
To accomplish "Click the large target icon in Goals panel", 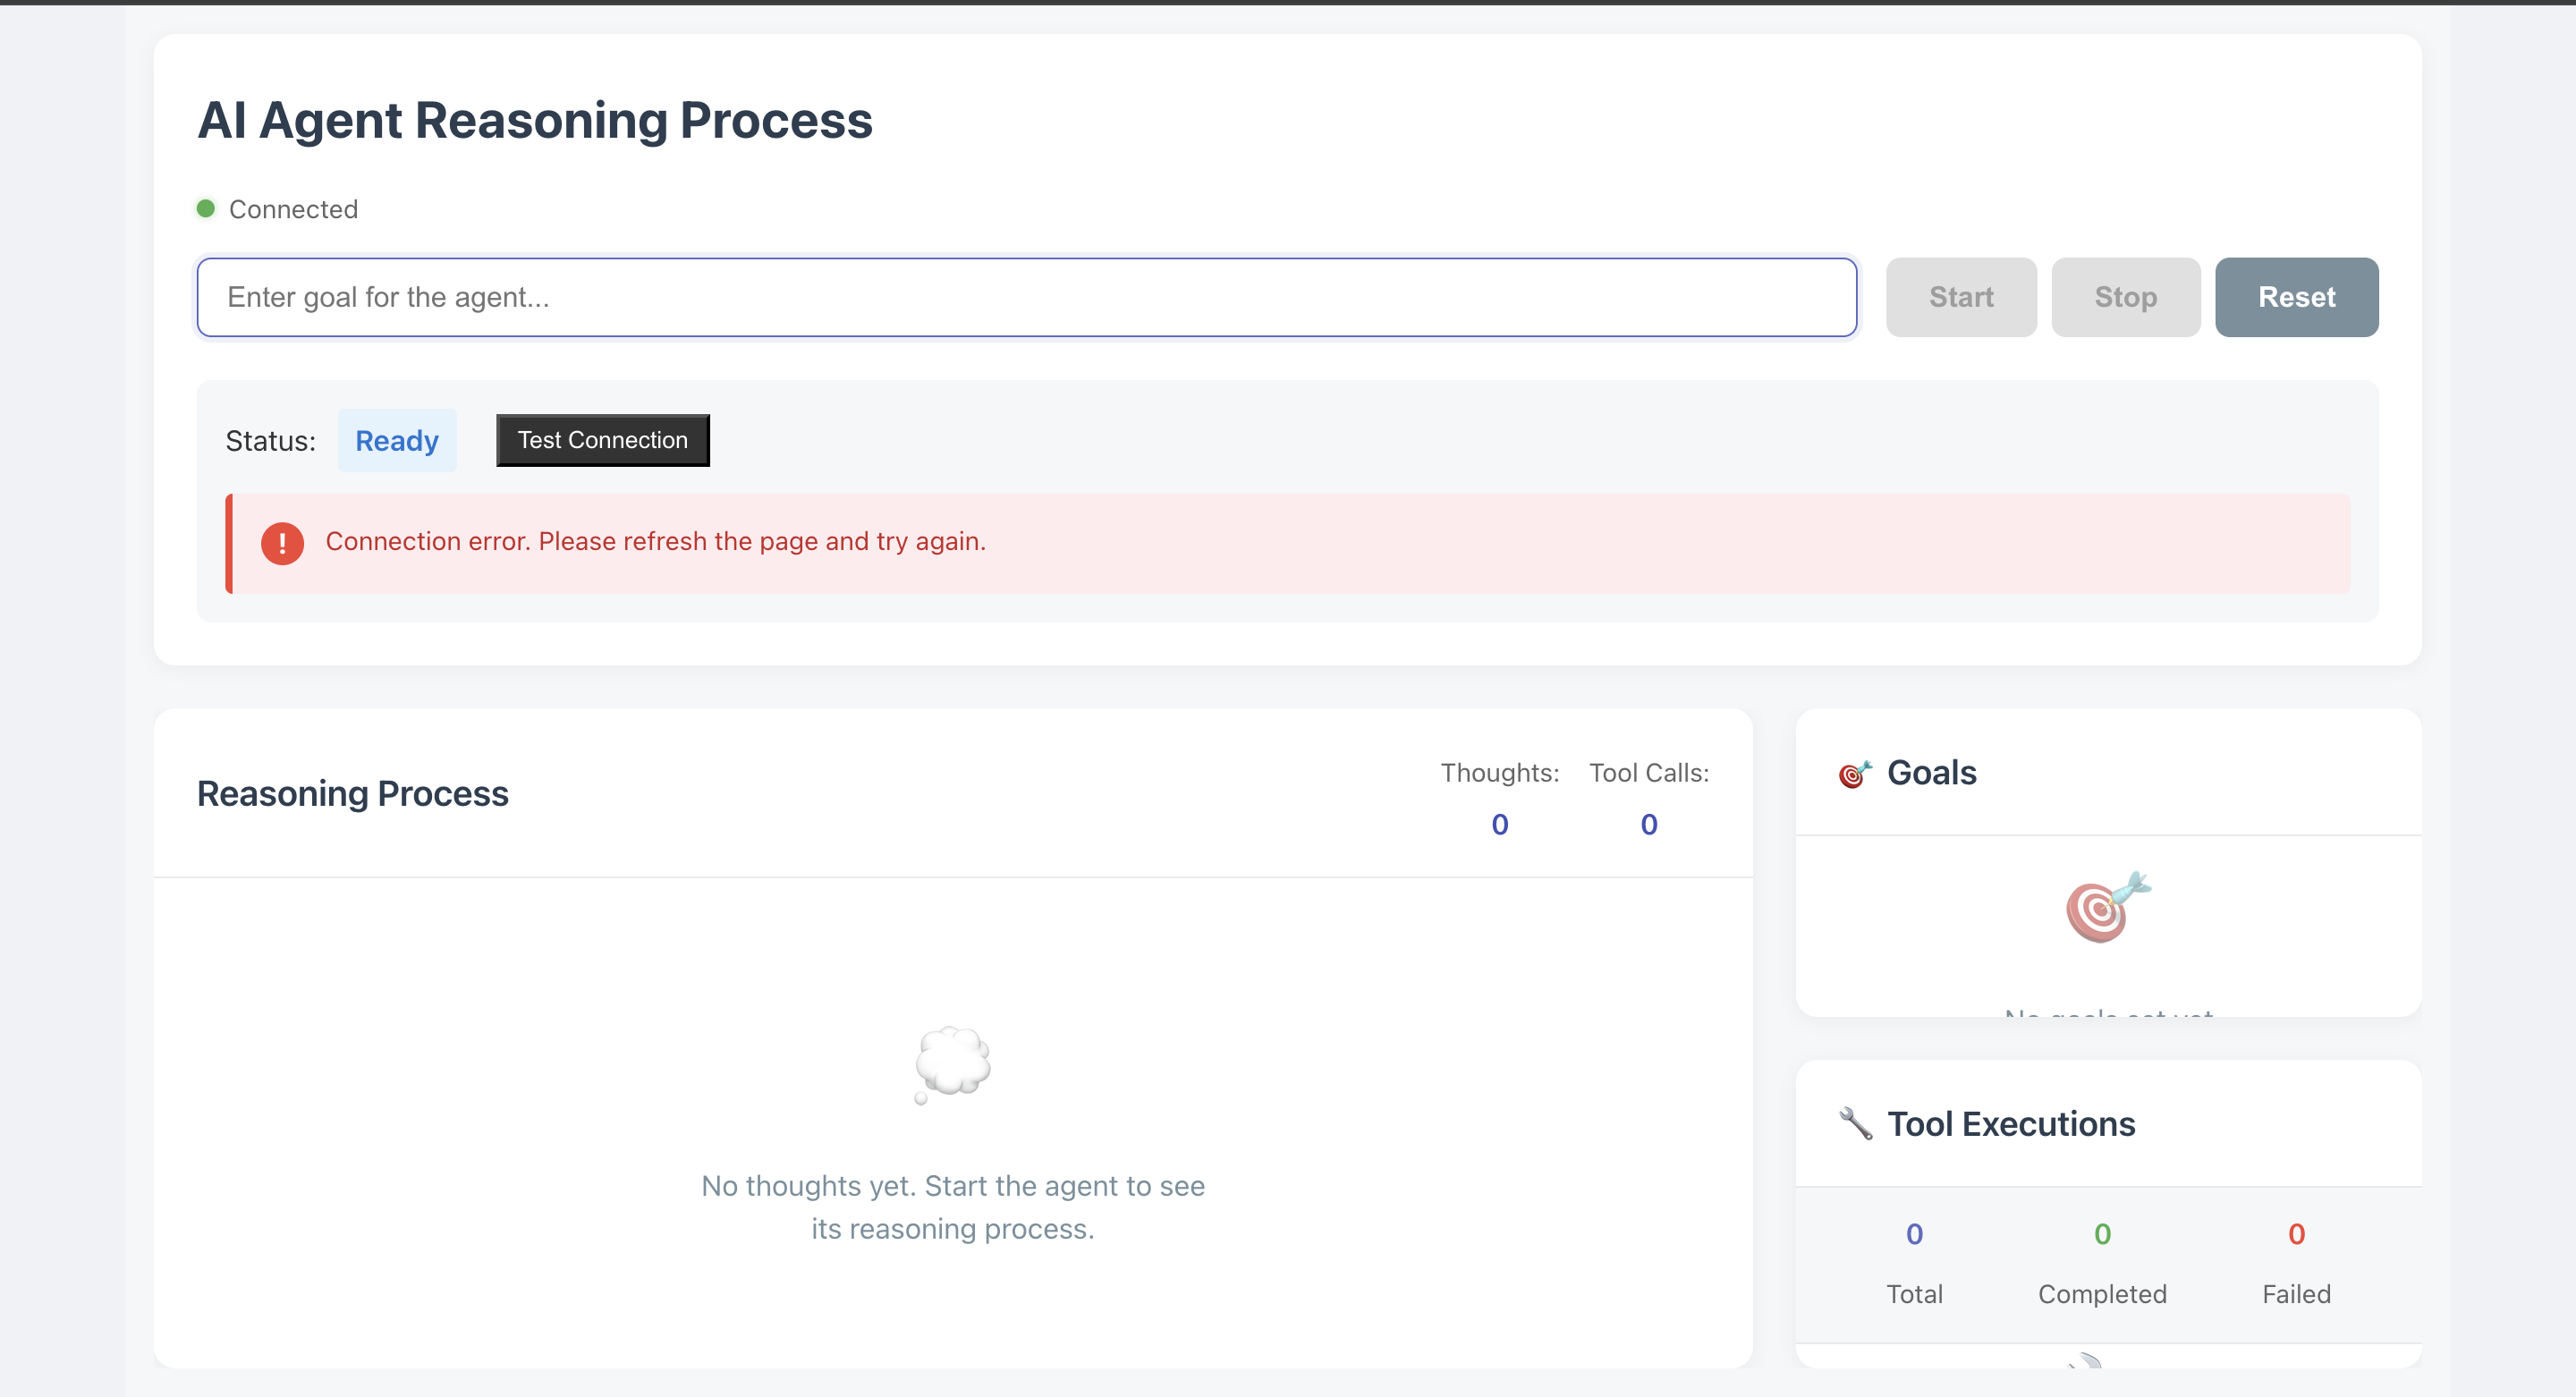I will click(2108, 906).
